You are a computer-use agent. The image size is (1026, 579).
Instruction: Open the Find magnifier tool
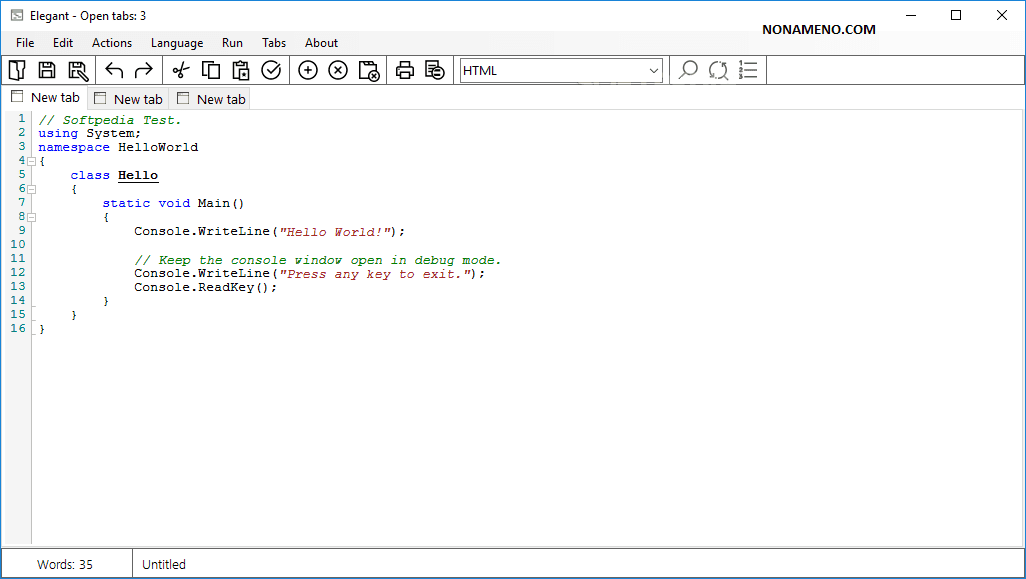coord(688,70)
